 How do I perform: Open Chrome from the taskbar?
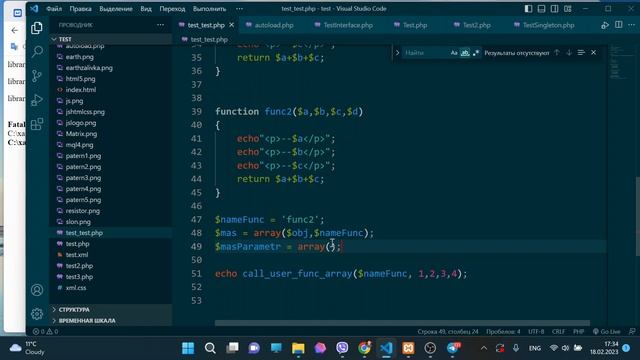tap(364, 348)
